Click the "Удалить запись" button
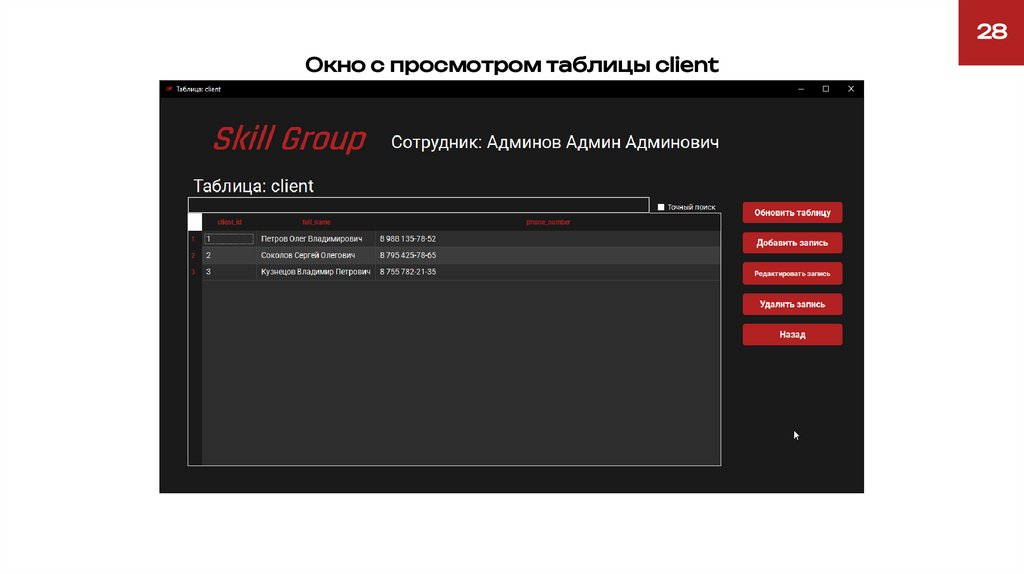 [792, 304]
